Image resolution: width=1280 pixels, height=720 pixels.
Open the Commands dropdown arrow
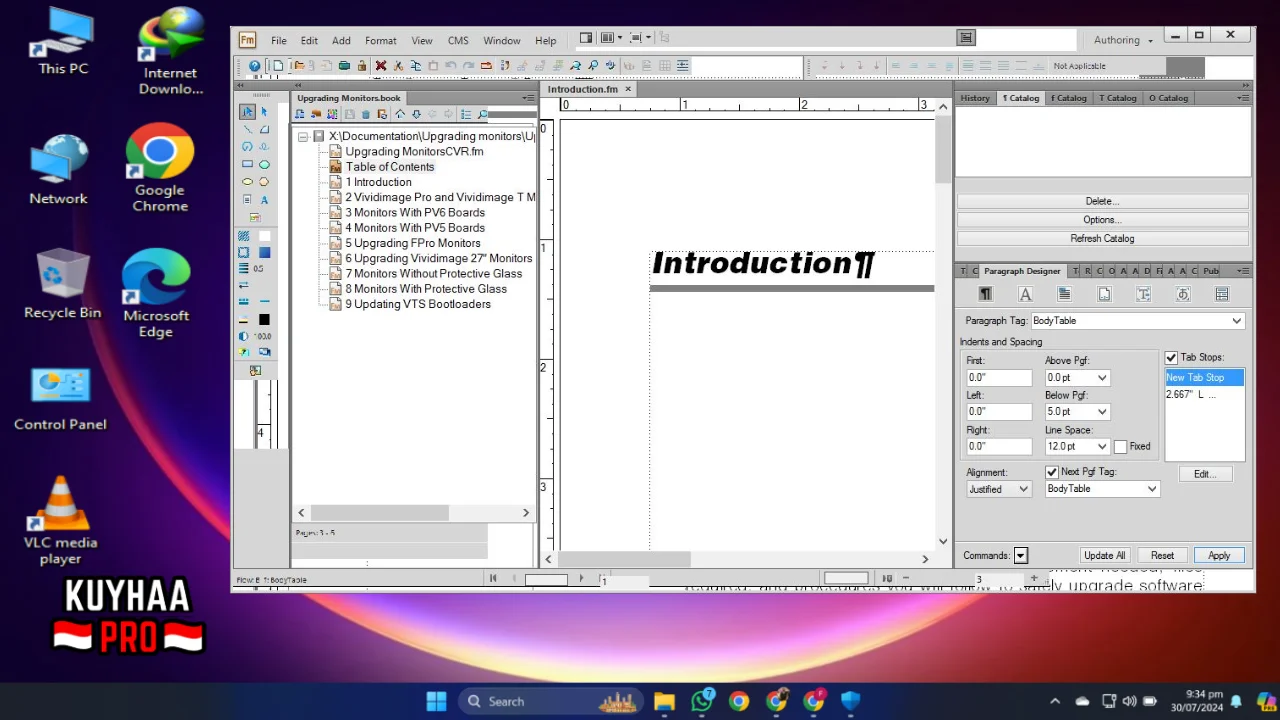coord(1020,555)
